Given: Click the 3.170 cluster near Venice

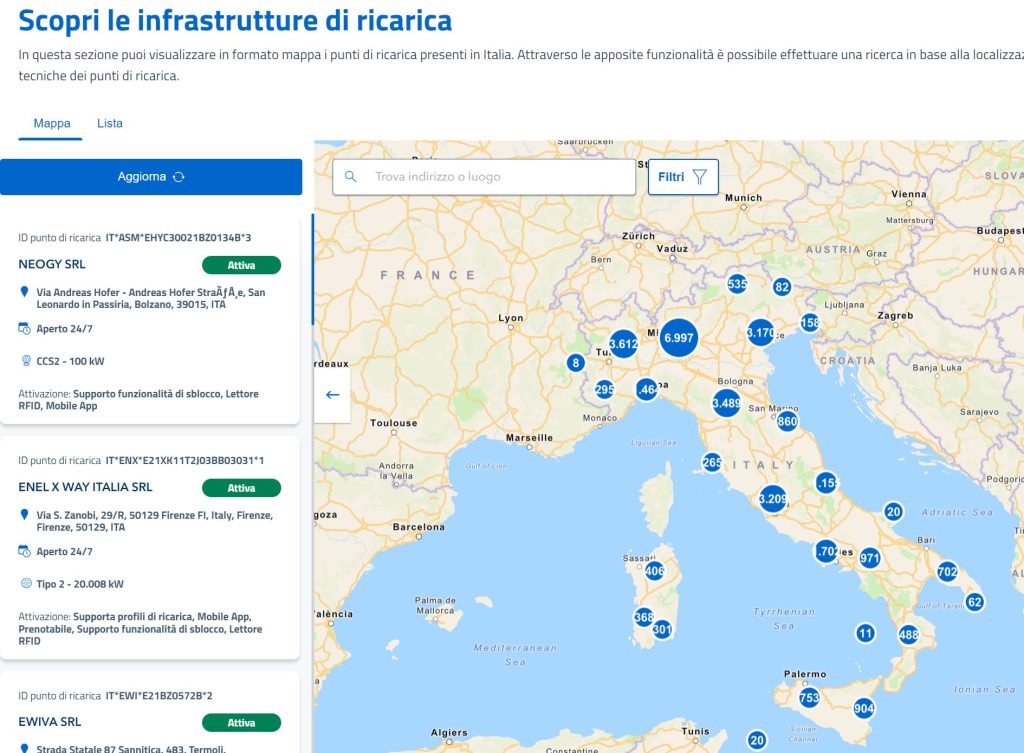Looking at the screenshot, I should pyautogui.click(x=761, y=332).
